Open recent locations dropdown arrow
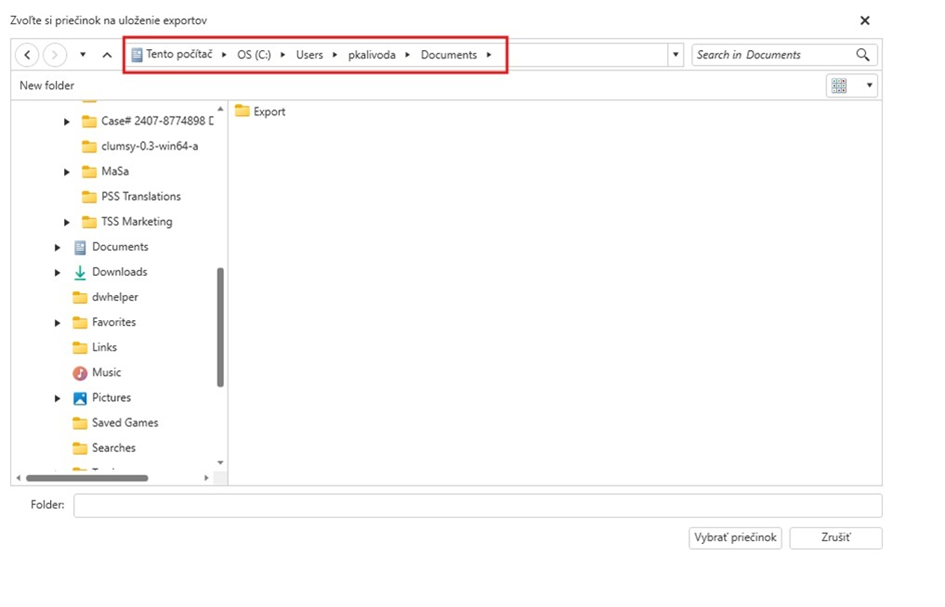 click(83, 55)
